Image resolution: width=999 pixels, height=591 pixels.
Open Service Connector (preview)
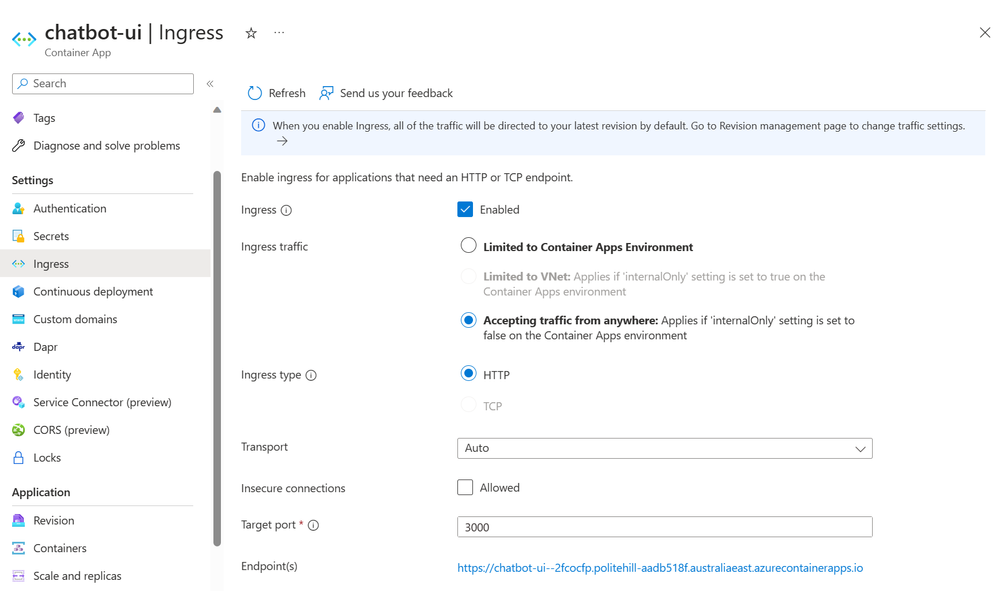pos(102,402)
